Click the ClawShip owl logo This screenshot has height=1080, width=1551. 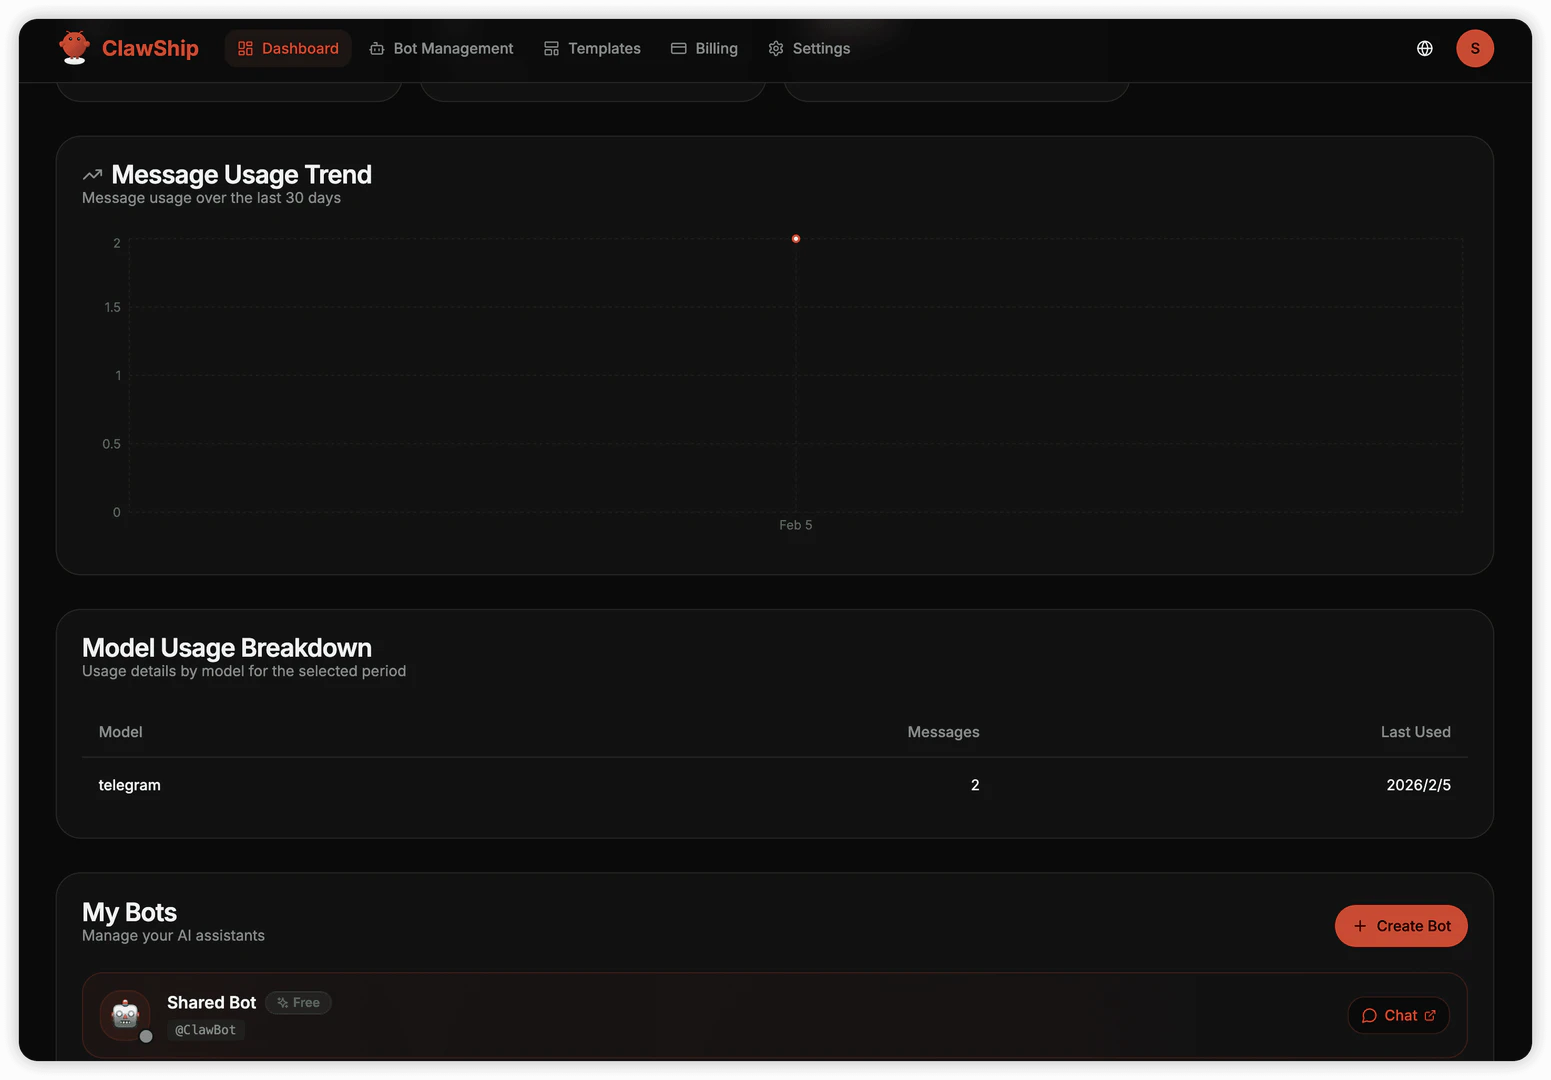[x=73, y=47]
